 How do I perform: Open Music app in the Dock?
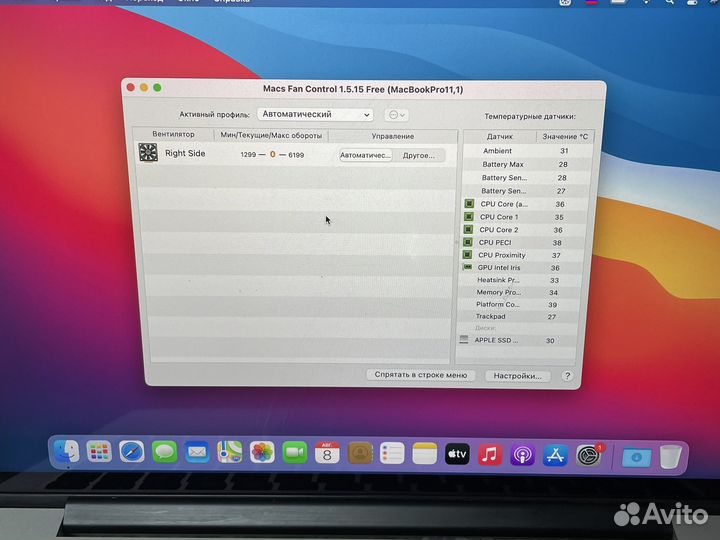click(x=490, y=455)
